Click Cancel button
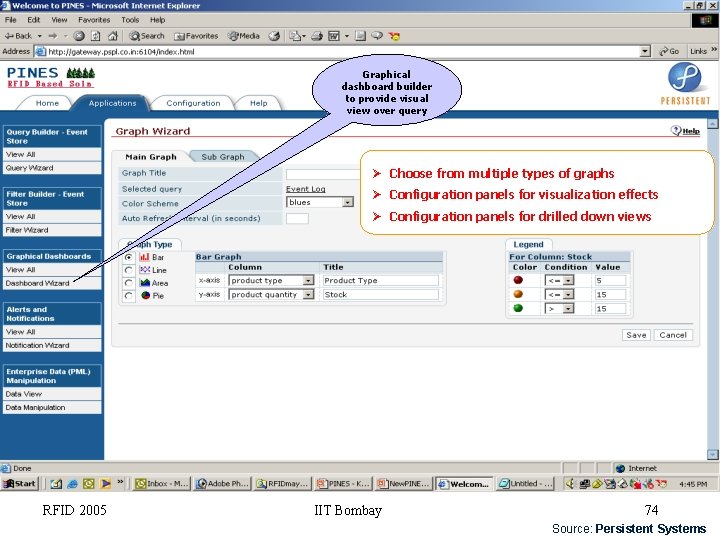The height and width of the screenshot is (540, 720). (673, 335)
